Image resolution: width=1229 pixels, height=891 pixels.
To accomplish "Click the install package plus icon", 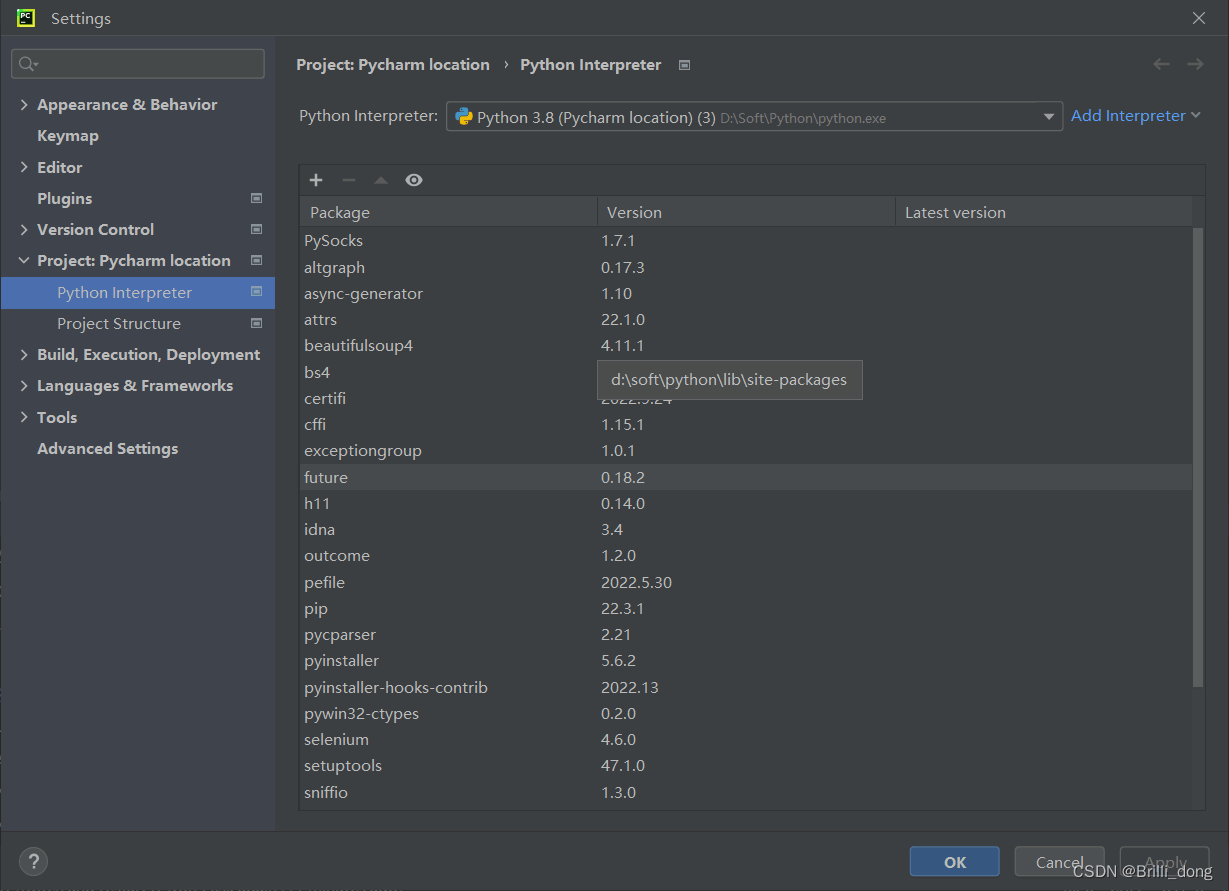I will [x=316, y=180].
